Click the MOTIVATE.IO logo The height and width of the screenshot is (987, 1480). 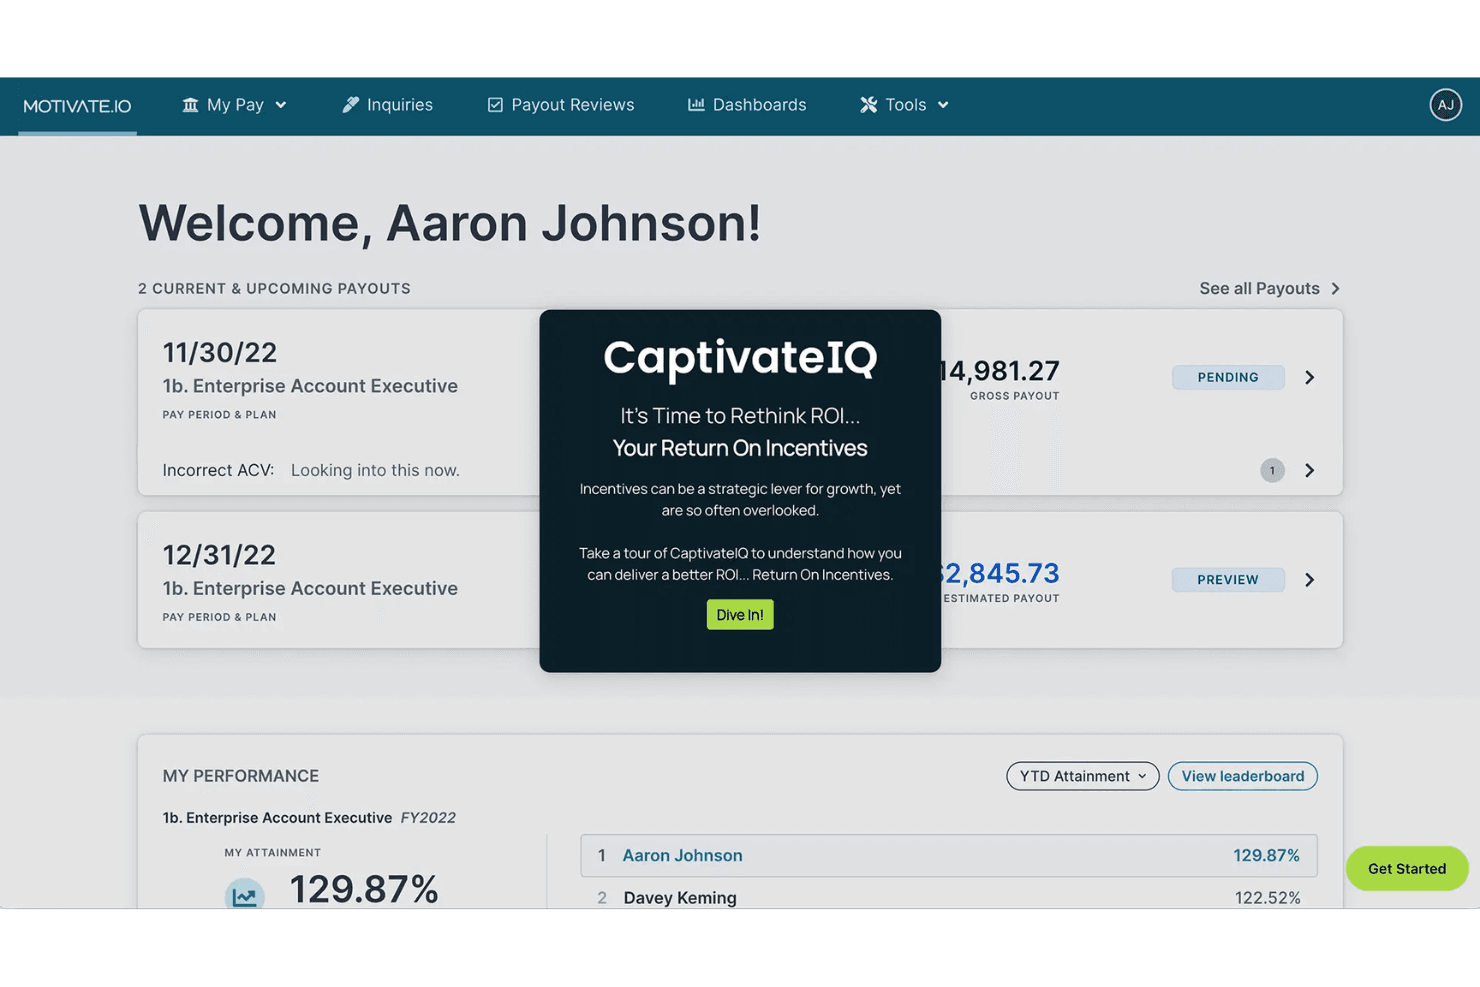(77, 106)
